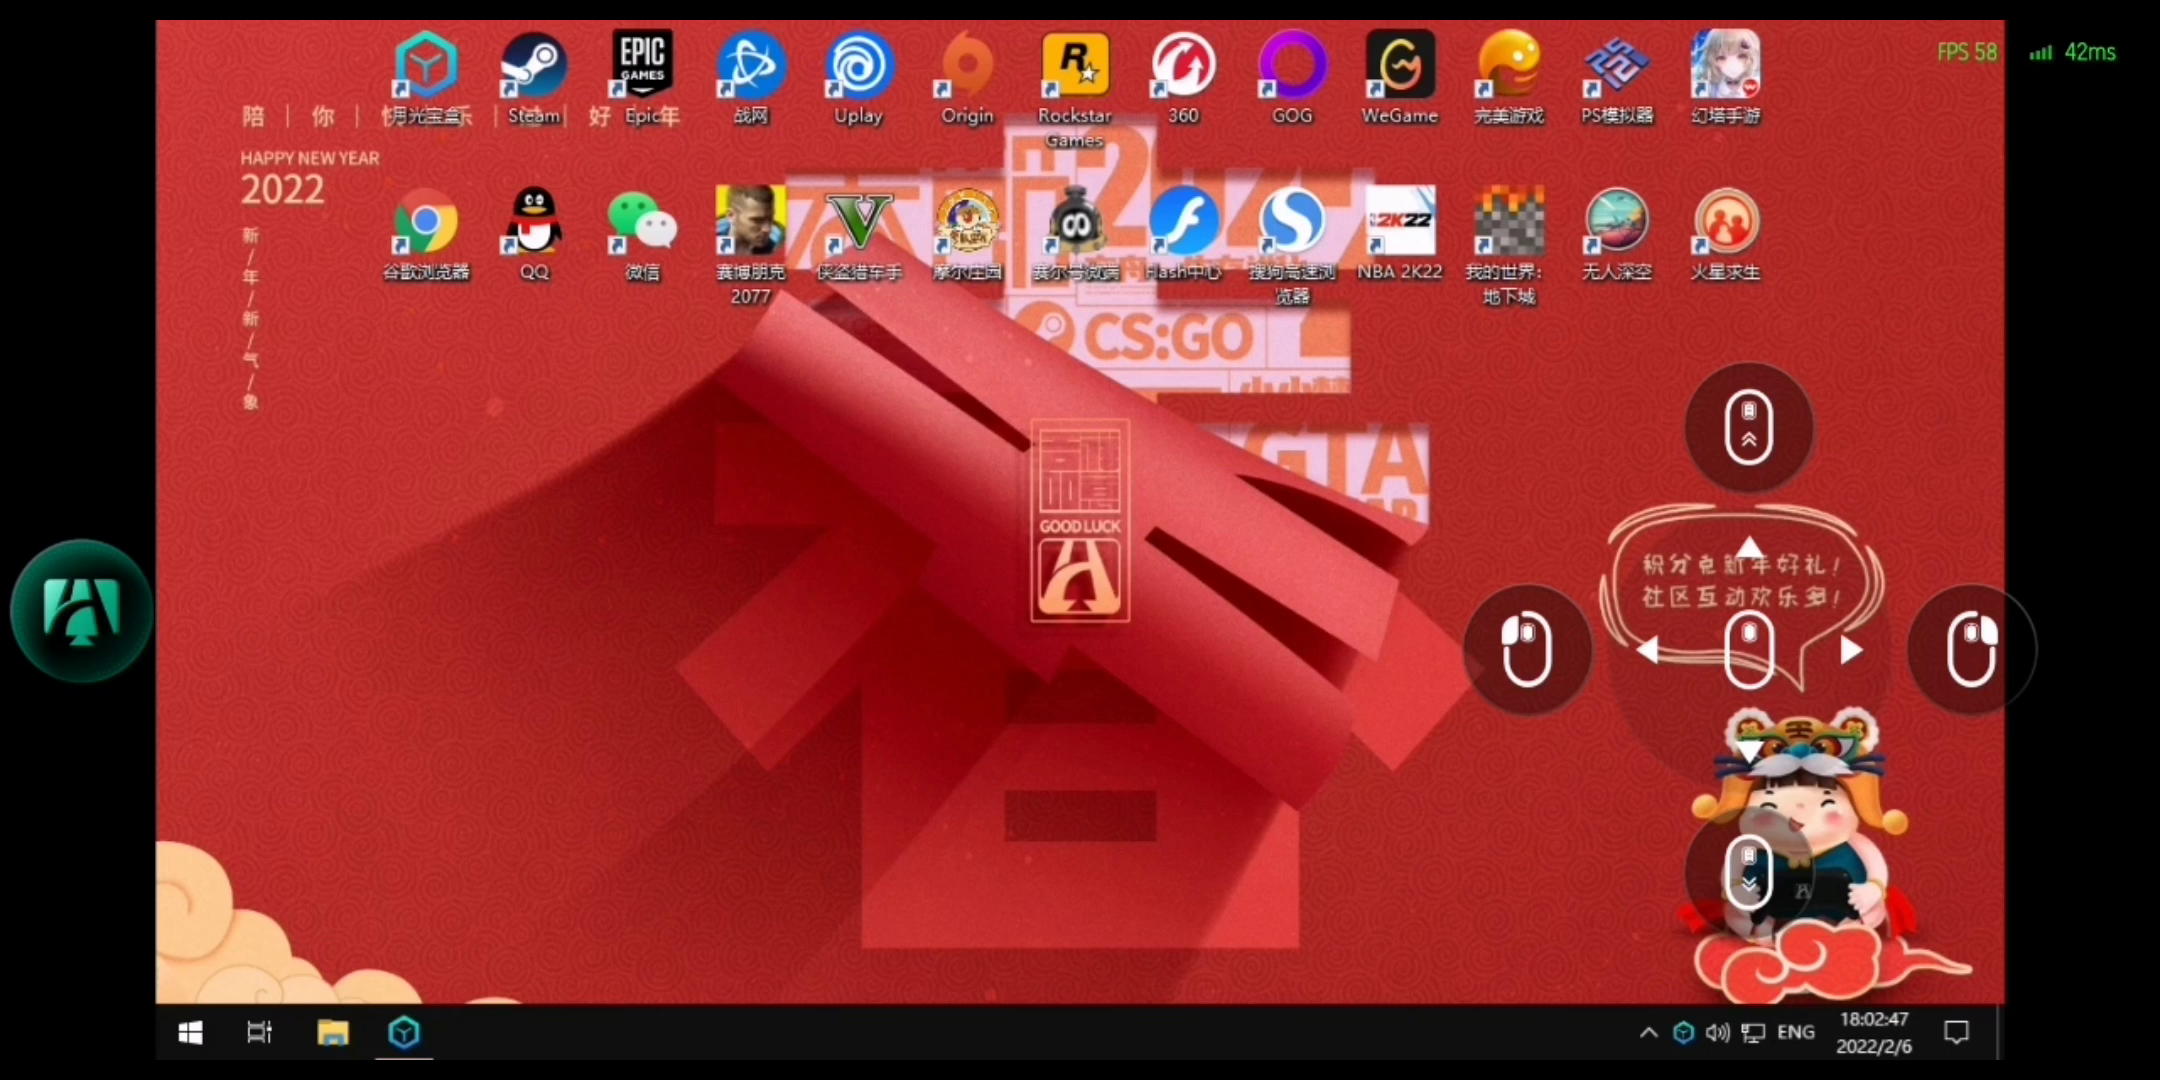The image size is (2160, 1080).
Task: Open the Windows Start menu
Action: click(x=190, y=1032)
